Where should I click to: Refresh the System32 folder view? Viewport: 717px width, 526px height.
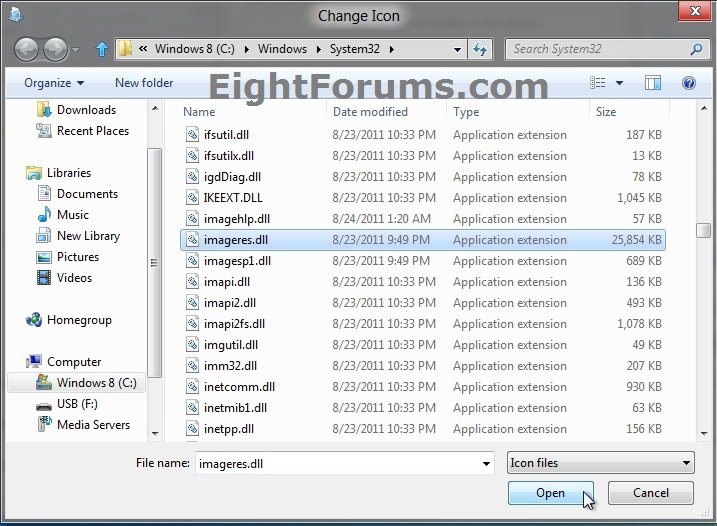click(x=481, y=48)
